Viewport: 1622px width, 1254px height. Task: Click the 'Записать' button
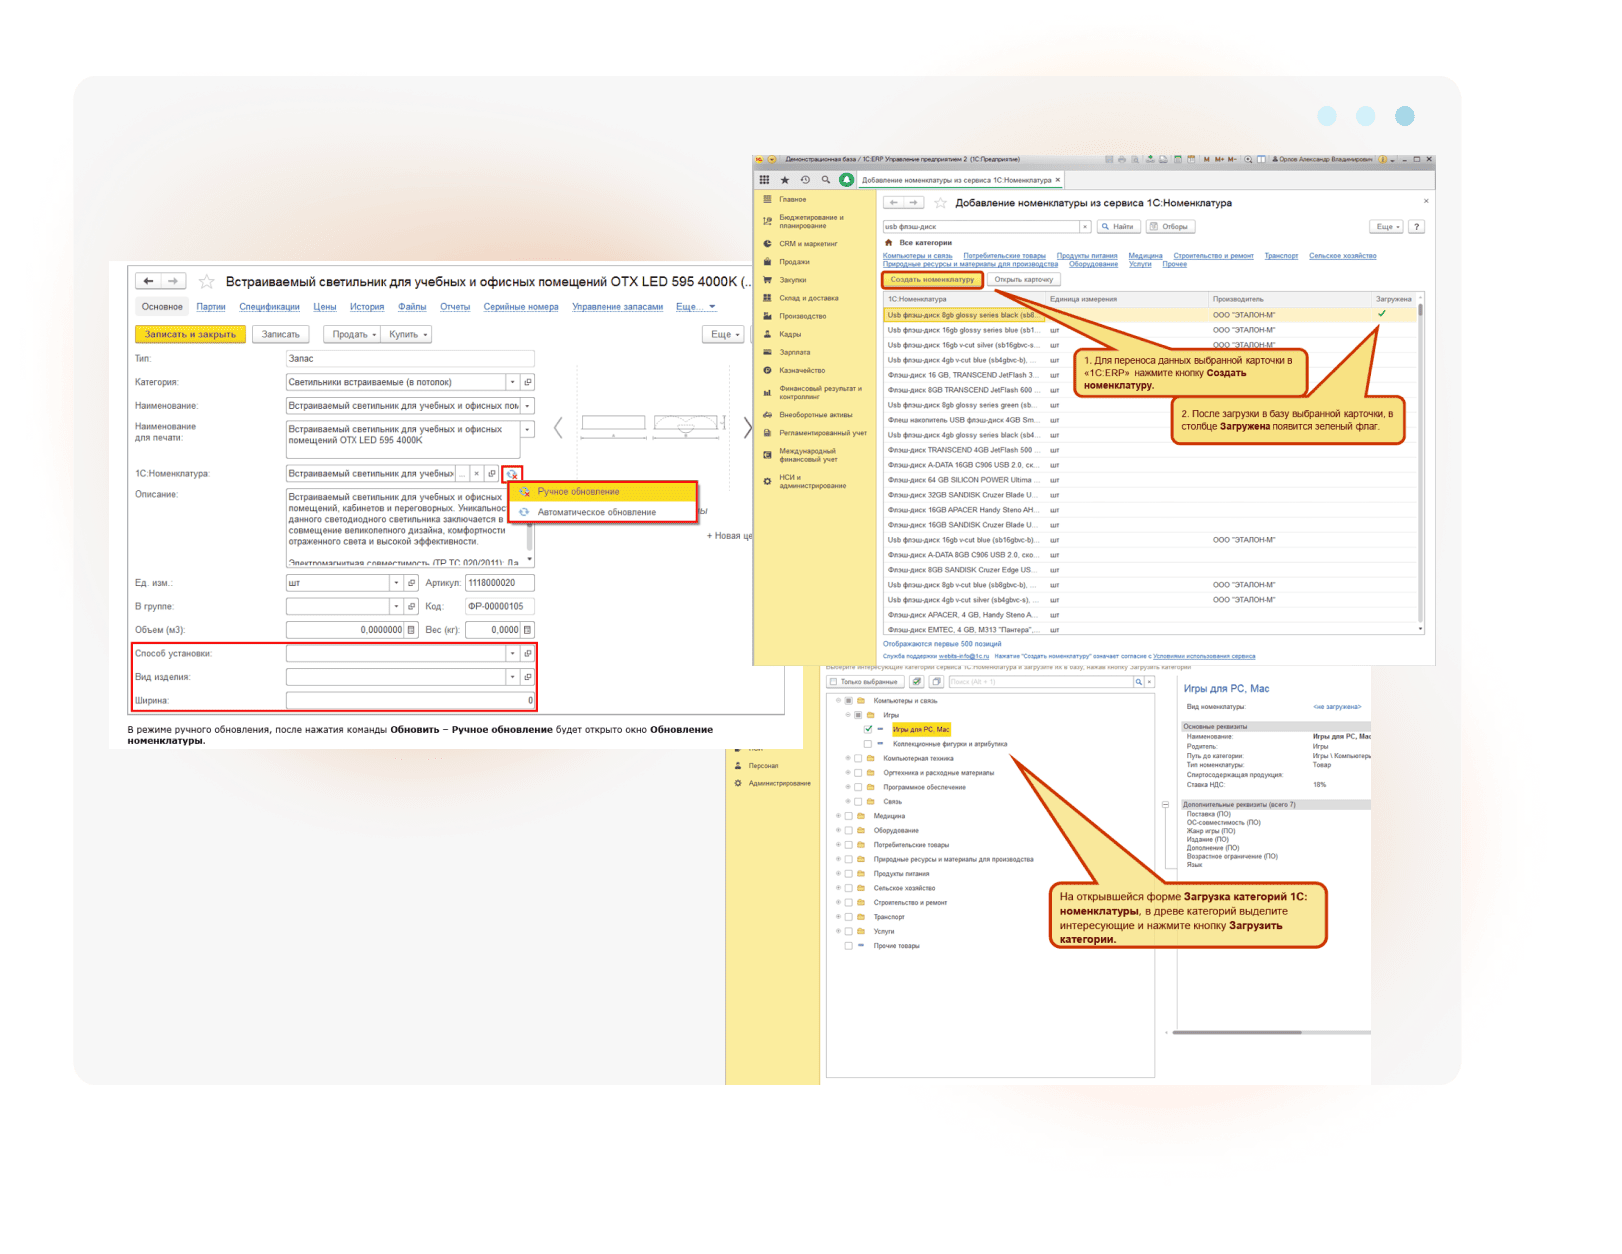coord(280,335)
